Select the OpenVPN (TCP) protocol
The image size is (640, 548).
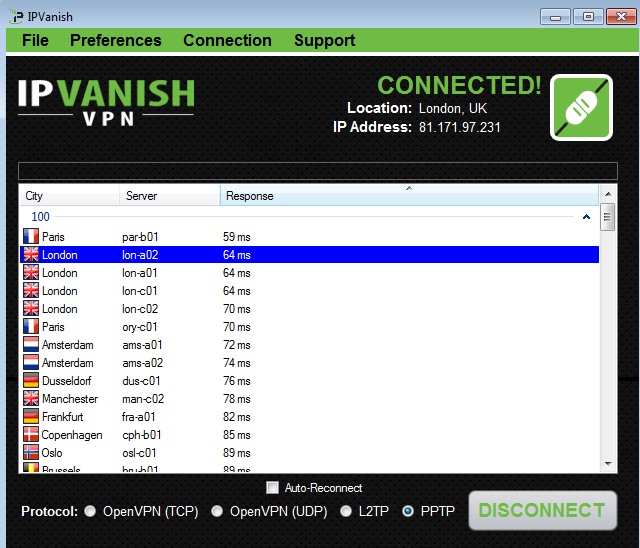90,511
